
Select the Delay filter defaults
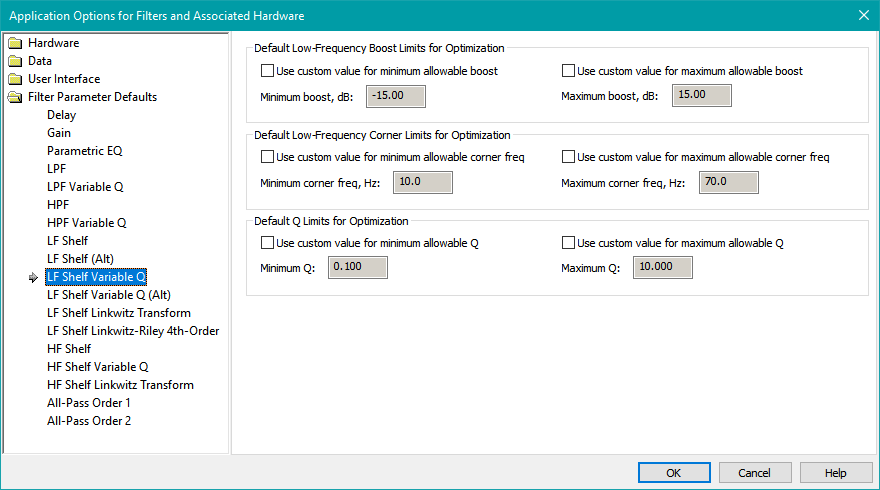click(61, 115)
